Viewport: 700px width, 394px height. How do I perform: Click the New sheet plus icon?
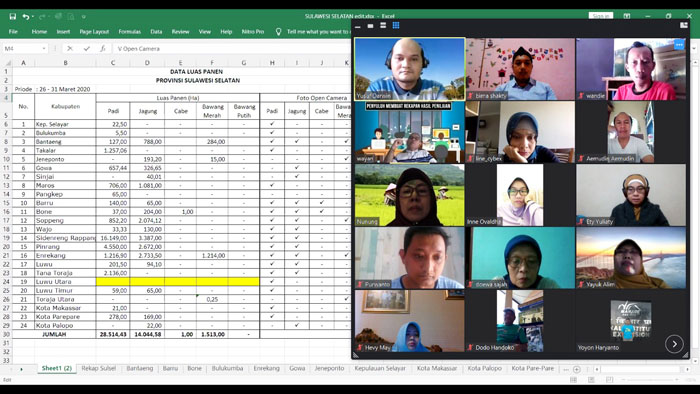tap(577, 369)
